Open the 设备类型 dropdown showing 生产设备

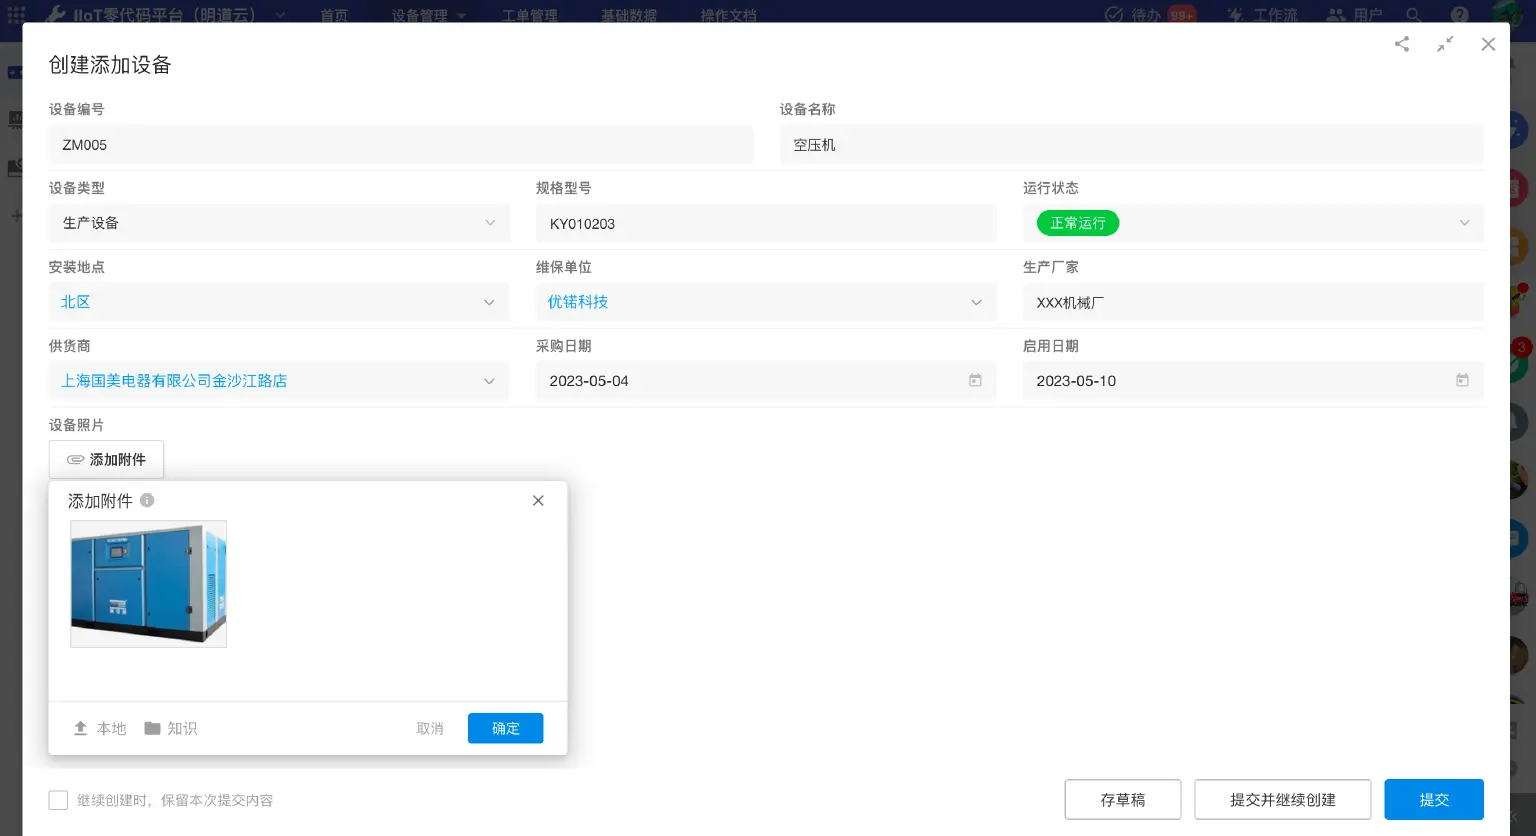coord(490,223)
